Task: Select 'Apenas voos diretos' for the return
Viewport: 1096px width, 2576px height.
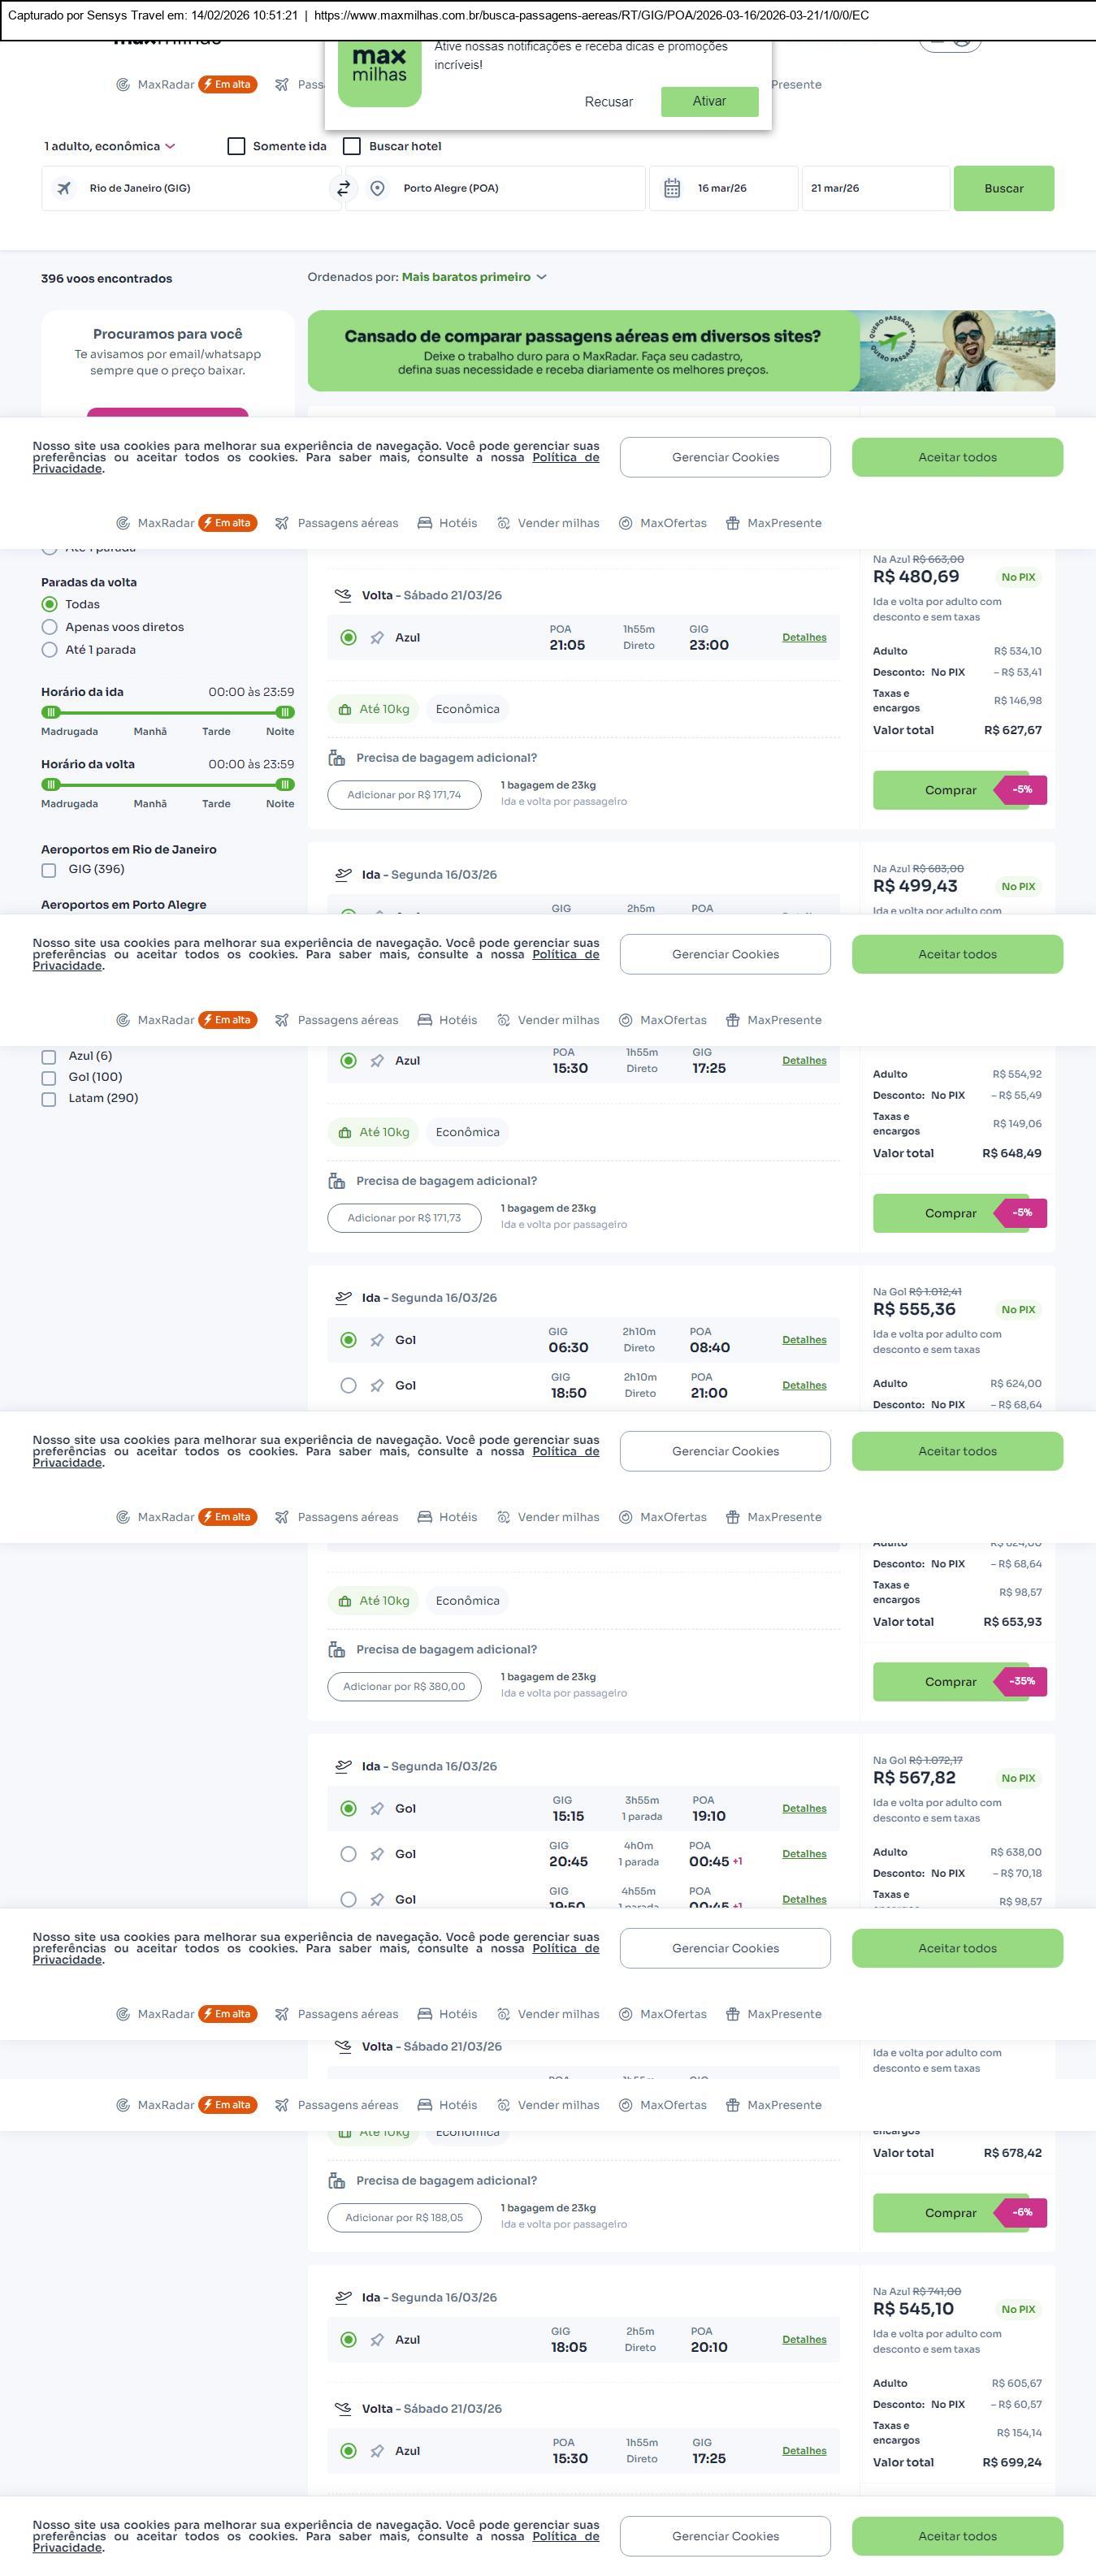Action: (x=49, y=627)
